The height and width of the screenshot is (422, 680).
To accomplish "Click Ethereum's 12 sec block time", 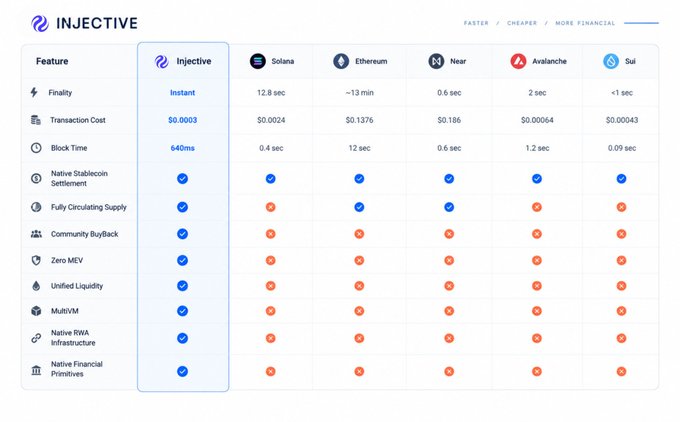I will click(x=360, y=148).
